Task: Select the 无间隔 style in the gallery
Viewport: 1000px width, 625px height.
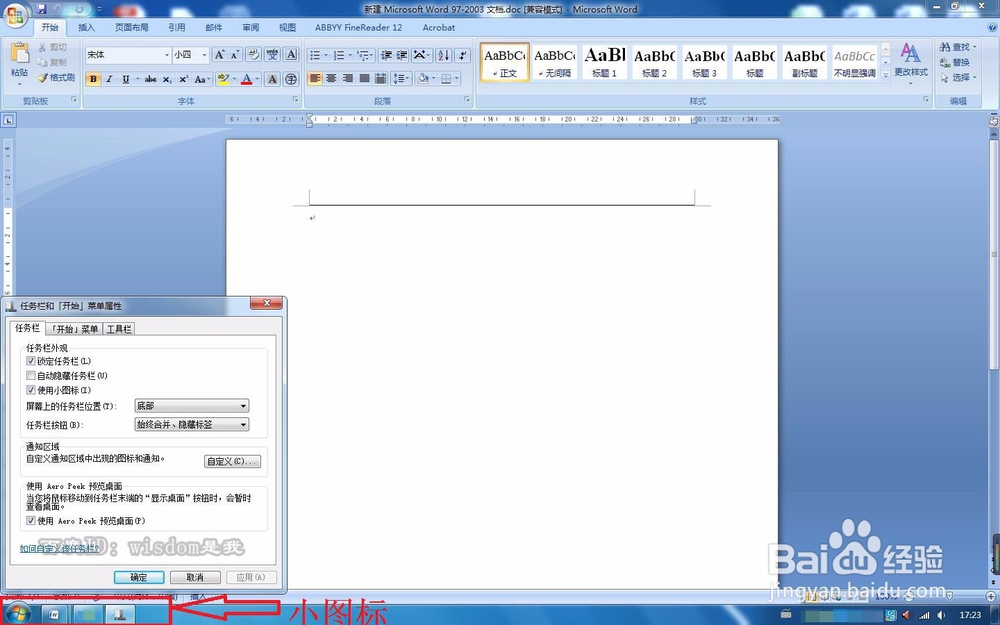Action: click(554, 62)
